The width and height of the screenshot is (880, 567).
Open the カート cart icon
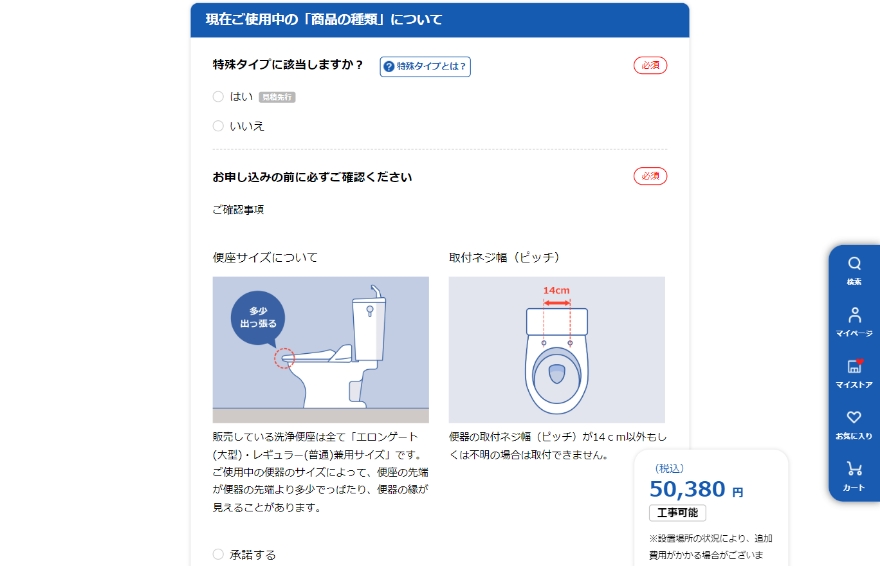(x=854, y=468)
